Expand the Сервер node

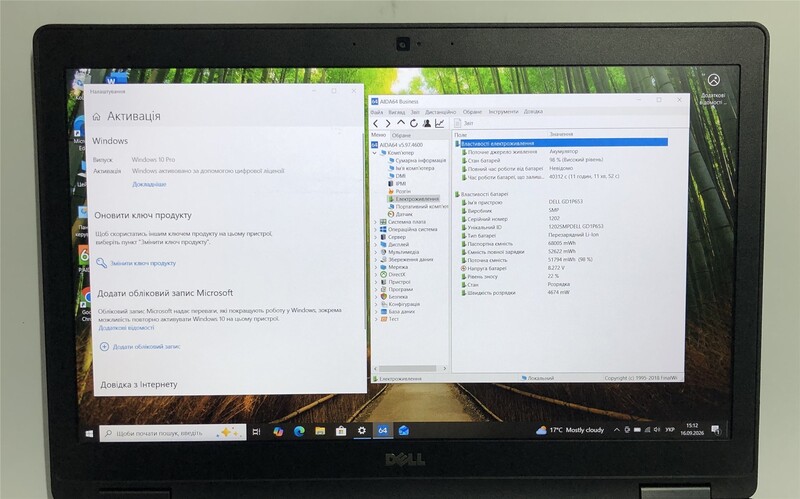pyautogui.click(x=376, y=237)
